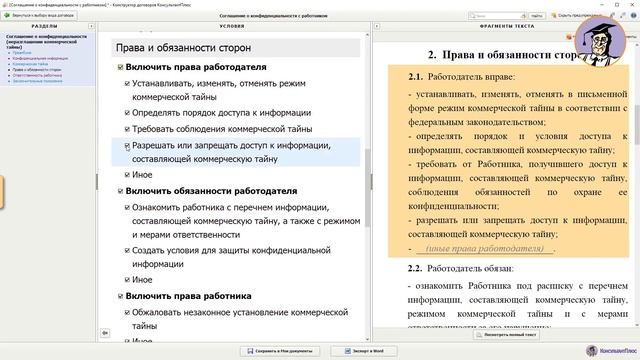Click the professor avatar at the top right
Image resolution: width=640 pixels, height=360 pixels.
[600, 41]
